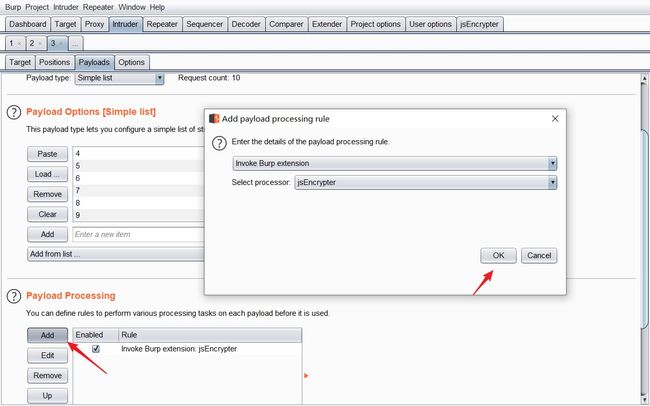Open the Payload Options help icon
Screen dimensions: 650x406
(x=14, y=112)
